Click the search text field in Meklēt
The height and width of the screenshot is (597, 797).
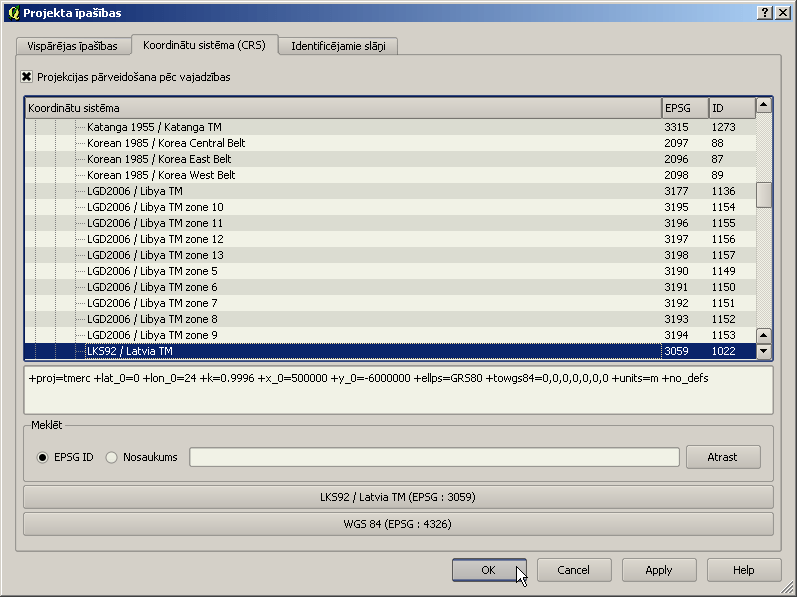435,457
